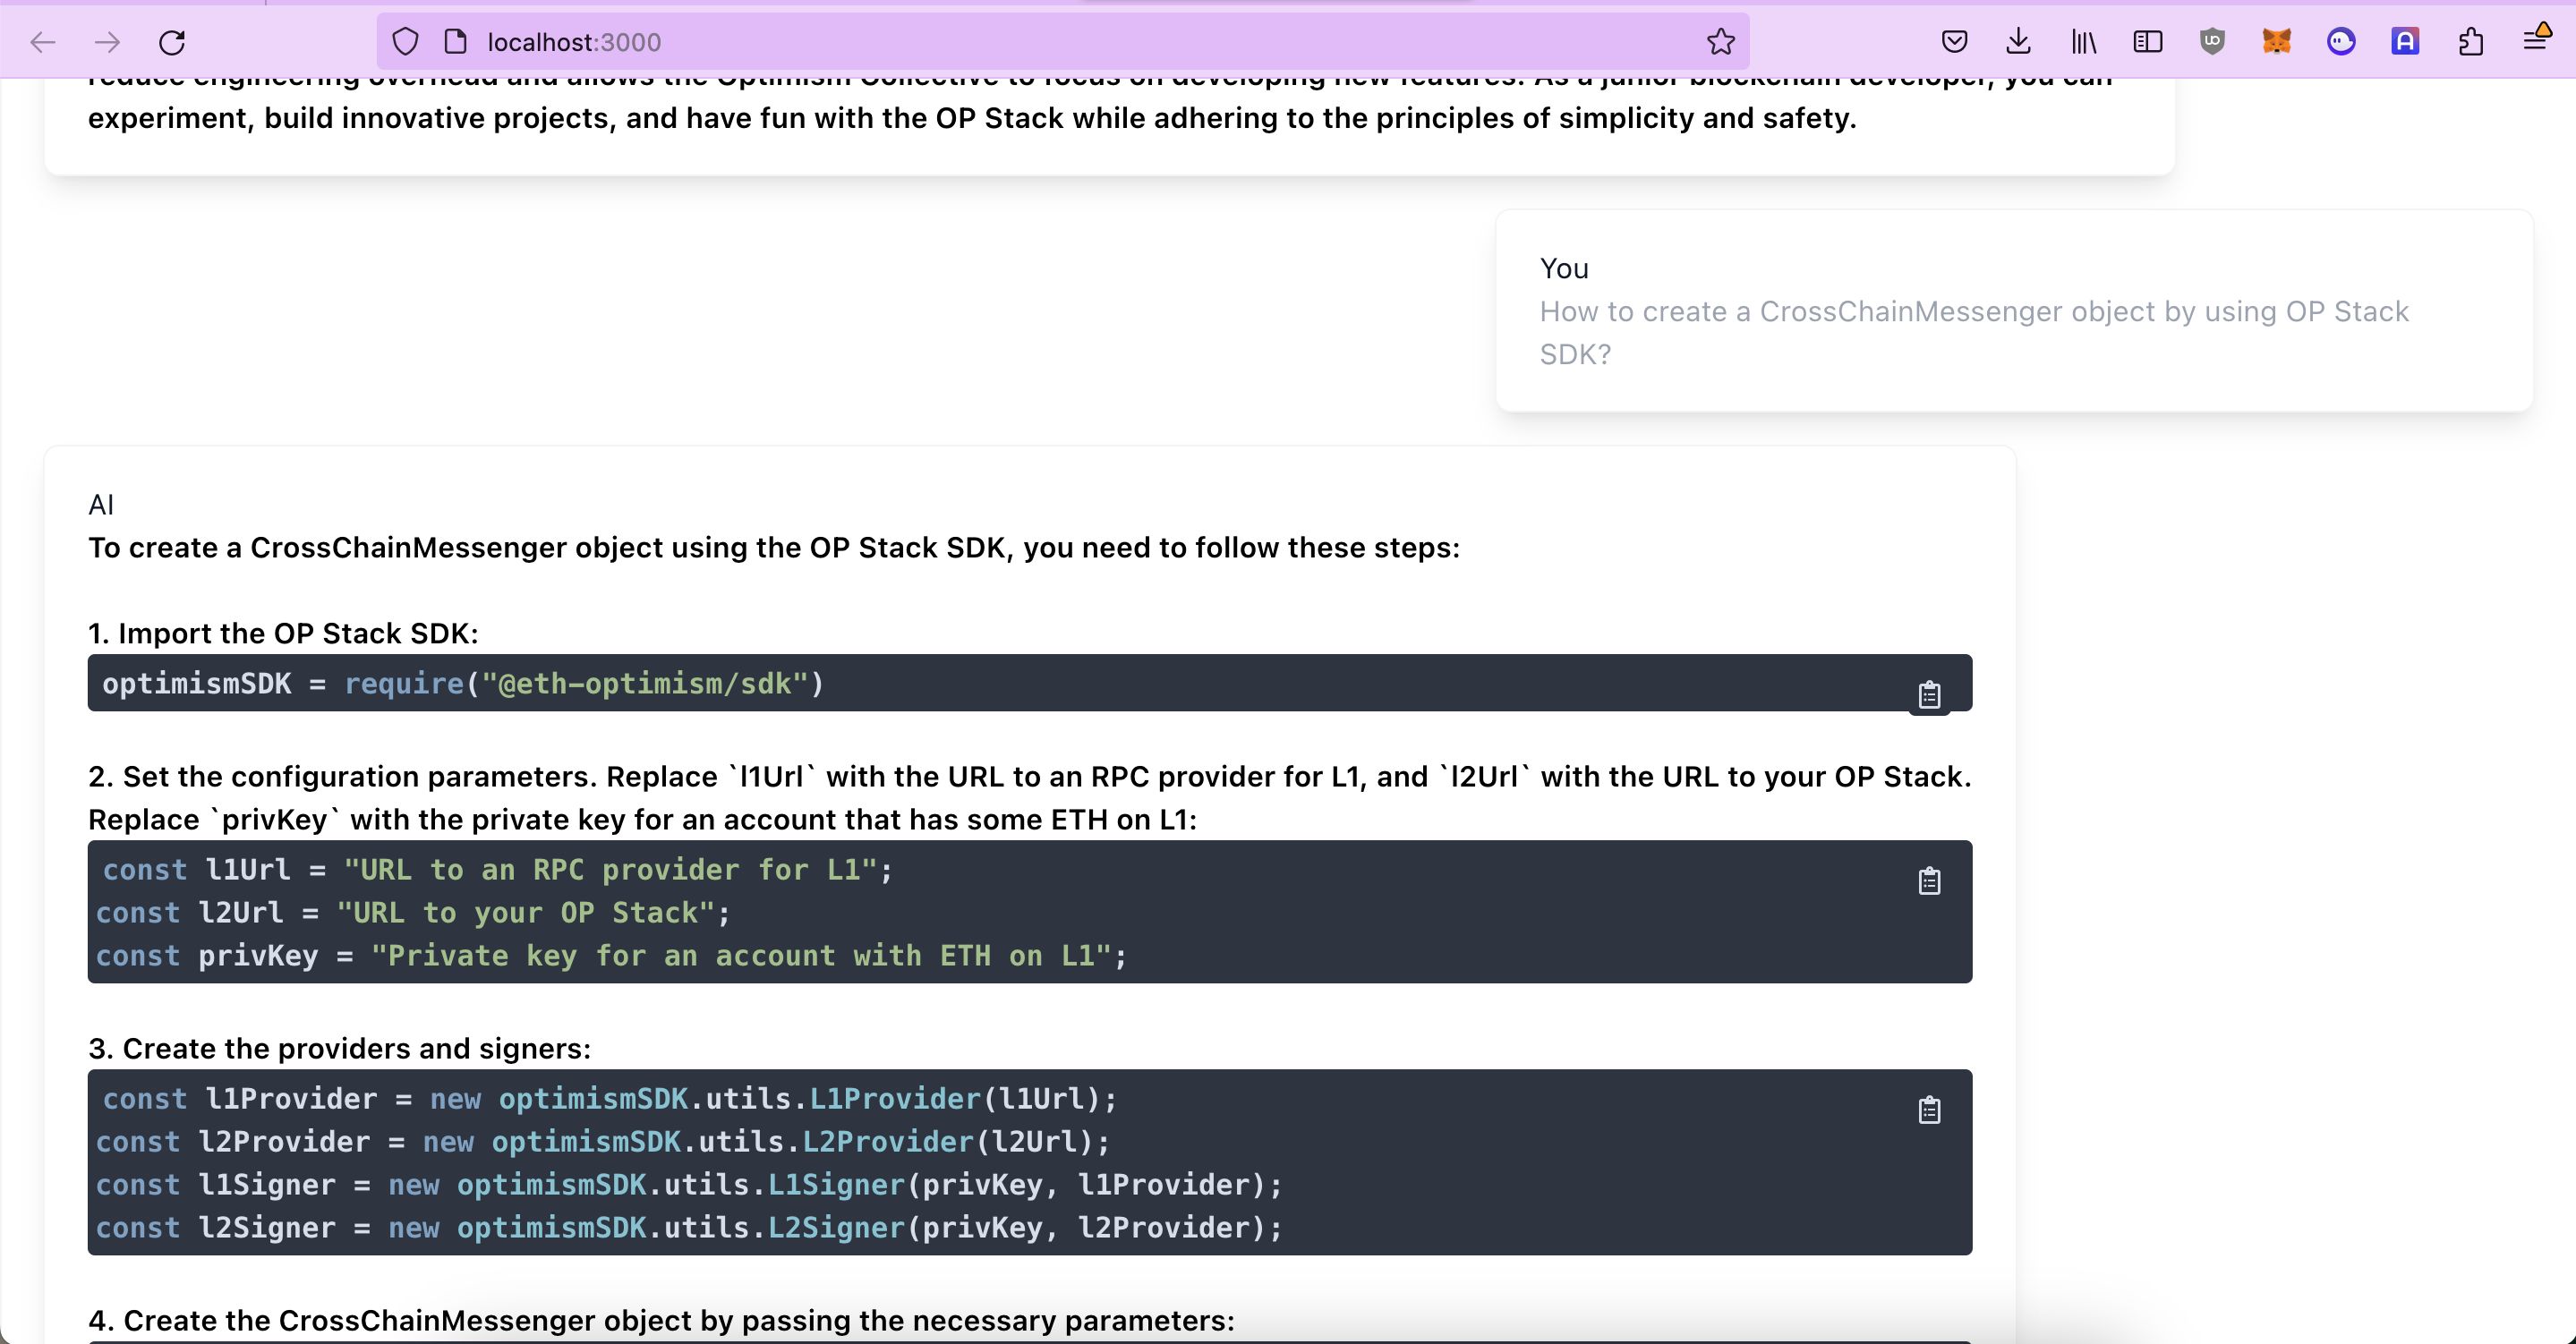Open the library bookshelf icon
This screenshot has height=1344, width=2576.
2083,42
